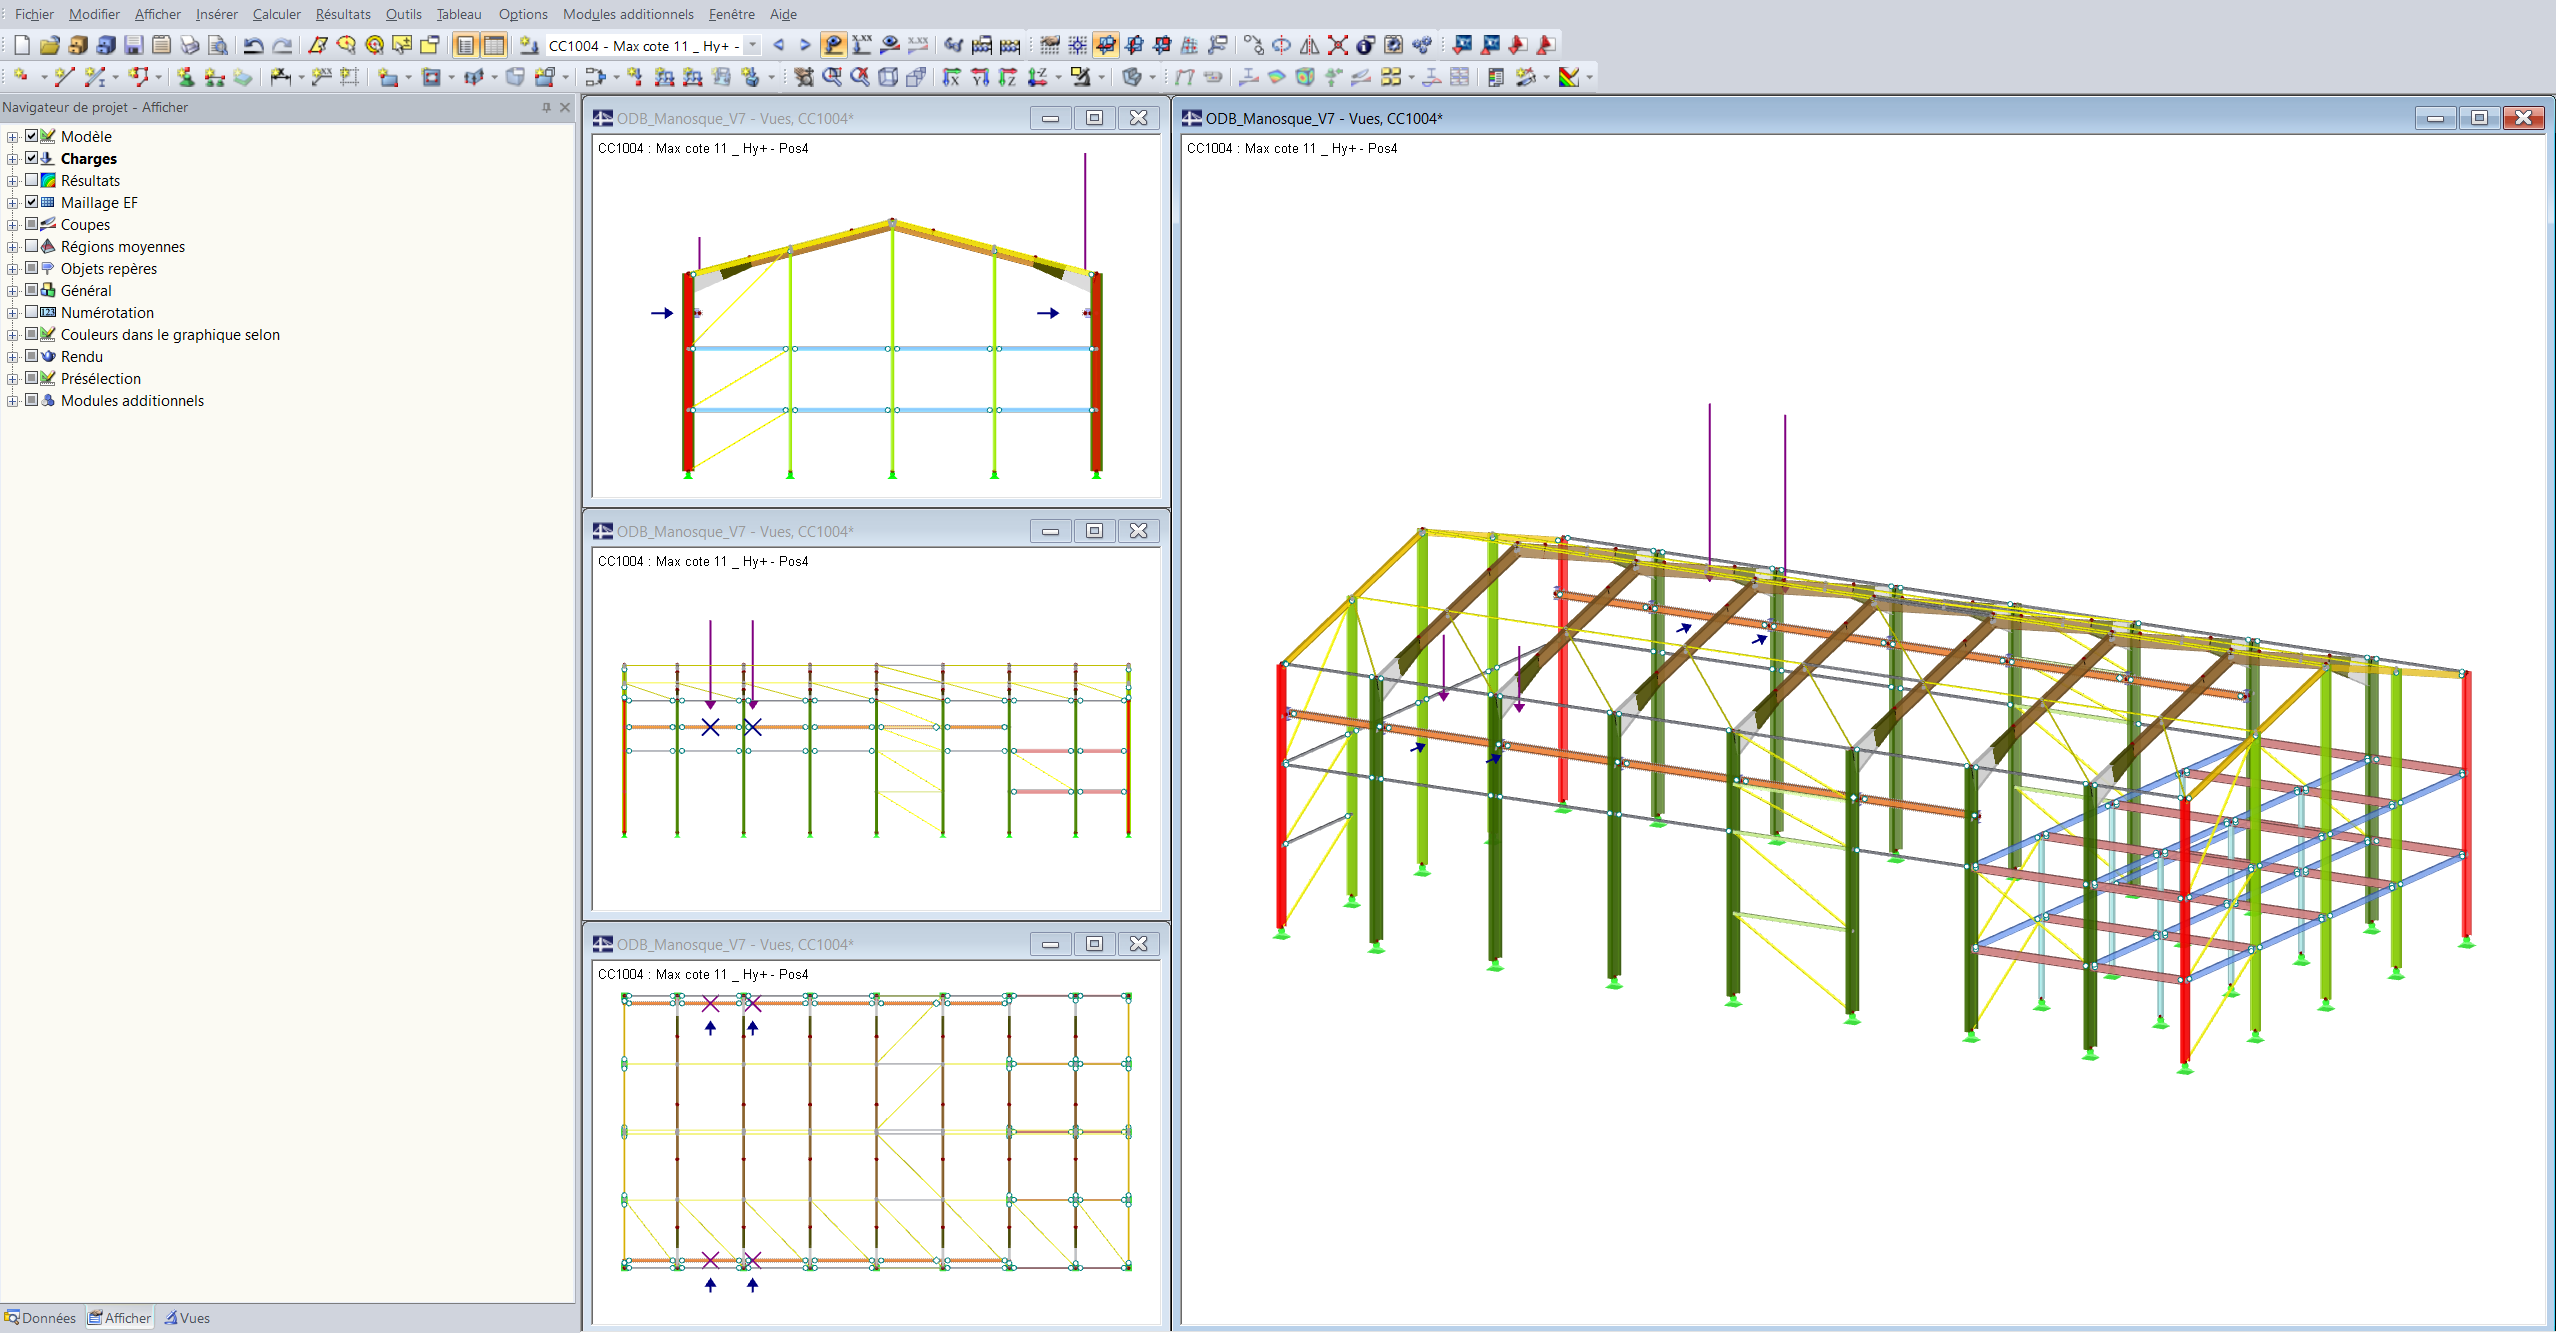The width and height of the screenshot is (2556, 1333).
Task: Toggle visibility of the Résultats category
Action: tap(32, 181)
